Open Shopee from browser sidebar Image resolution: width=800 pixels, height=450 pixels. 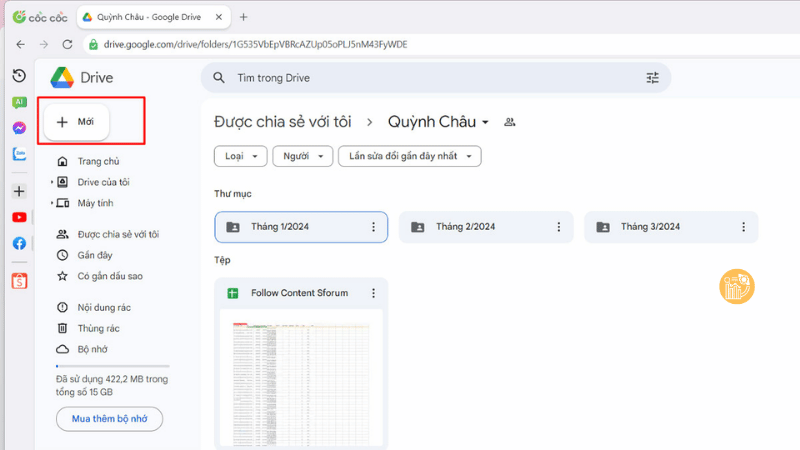pos(19,281)
